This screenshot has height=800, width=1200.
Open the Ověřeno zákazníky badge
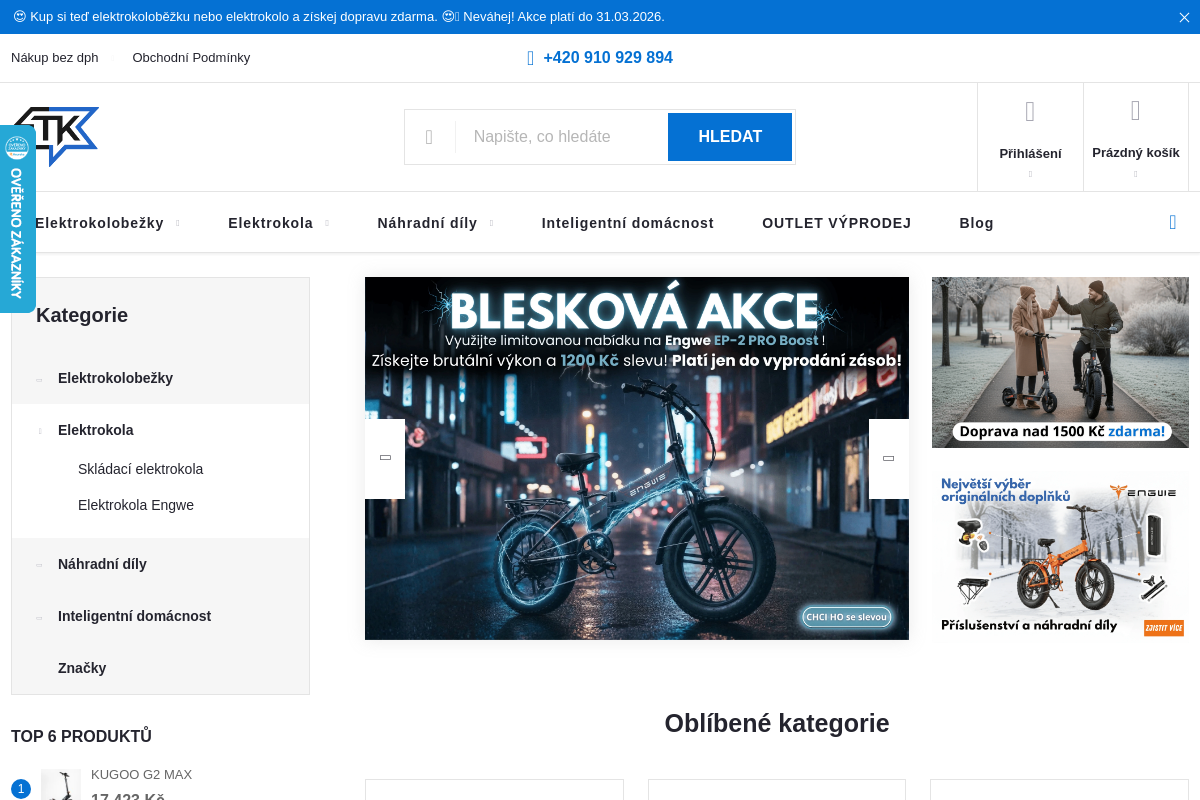pos(16,218)
